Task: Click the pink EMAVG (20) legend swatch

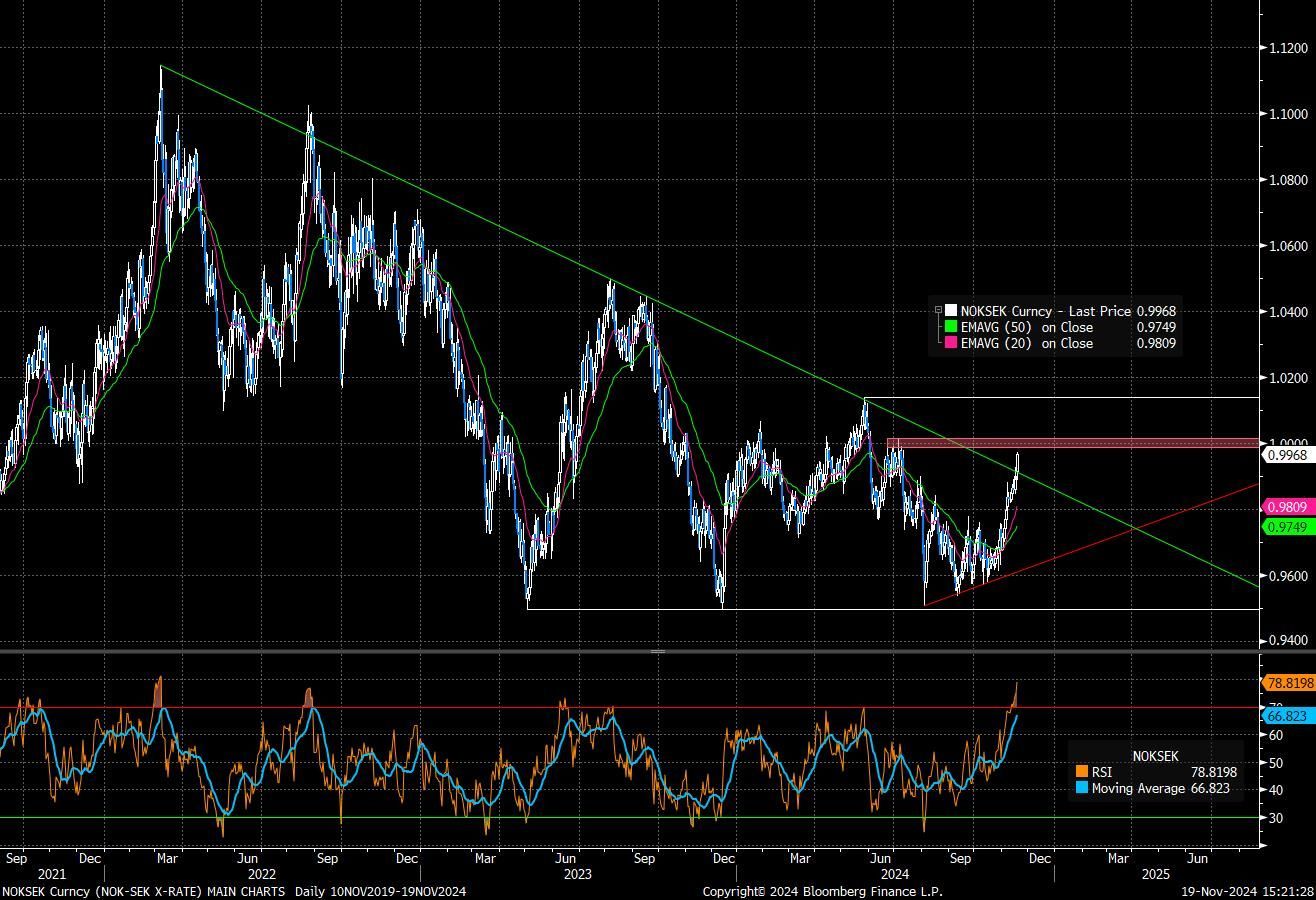Action: tap(951, 343)
